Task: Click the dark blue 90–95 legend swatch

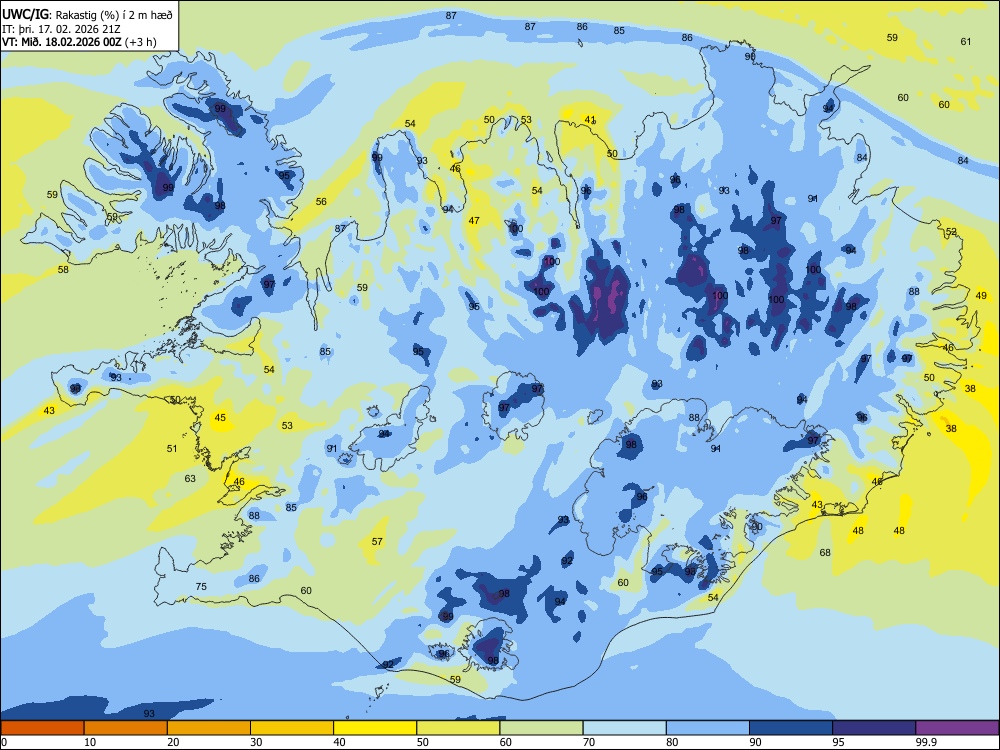Action: pyautogui.click(x=791, y=728)
